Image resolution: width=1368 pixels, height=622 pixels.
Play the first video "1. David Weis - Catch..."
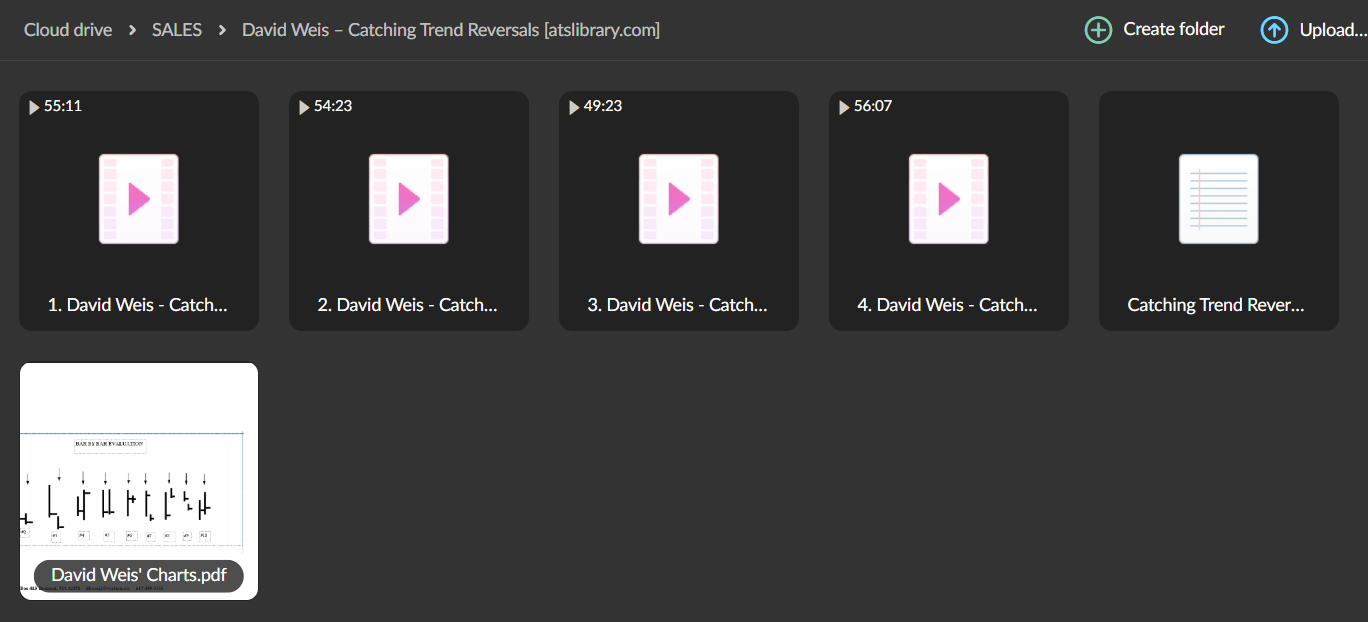click(x=138, y=199)
